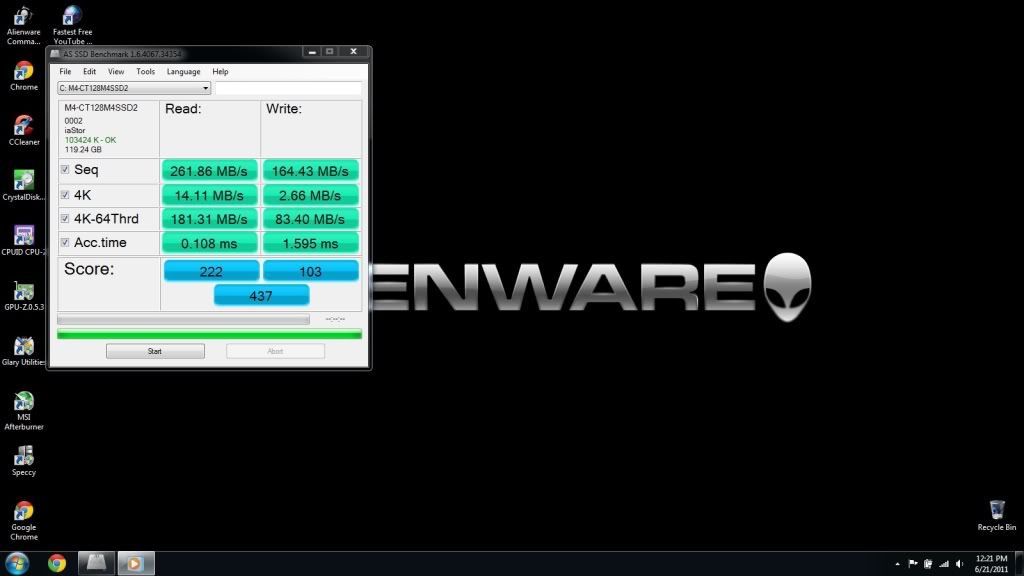Click 4K-64Thrd write result 83.40 MB/s
Image resolution: width=1024 pixels, height=576 pixels.
click(310, 219)
